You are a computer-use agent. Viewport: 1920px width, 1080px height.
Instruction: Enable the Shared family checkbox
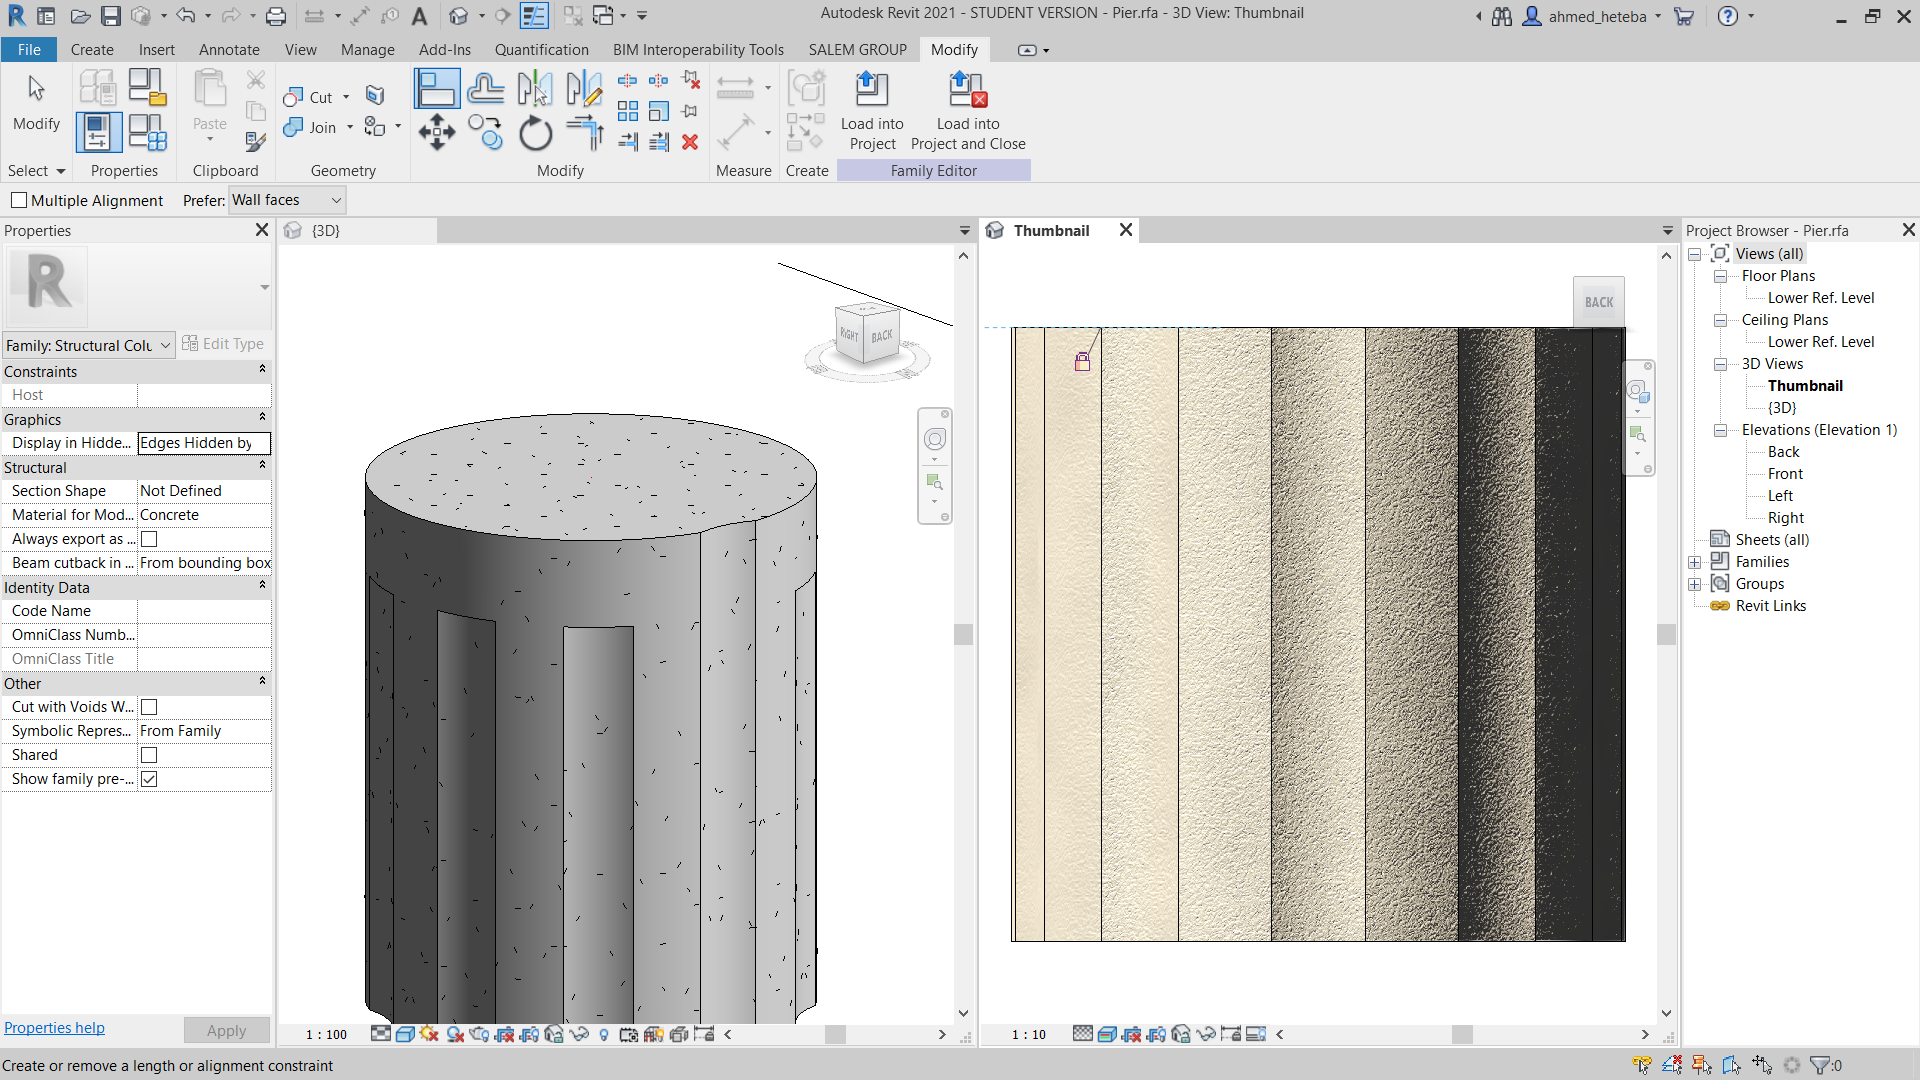pos(148,755)
